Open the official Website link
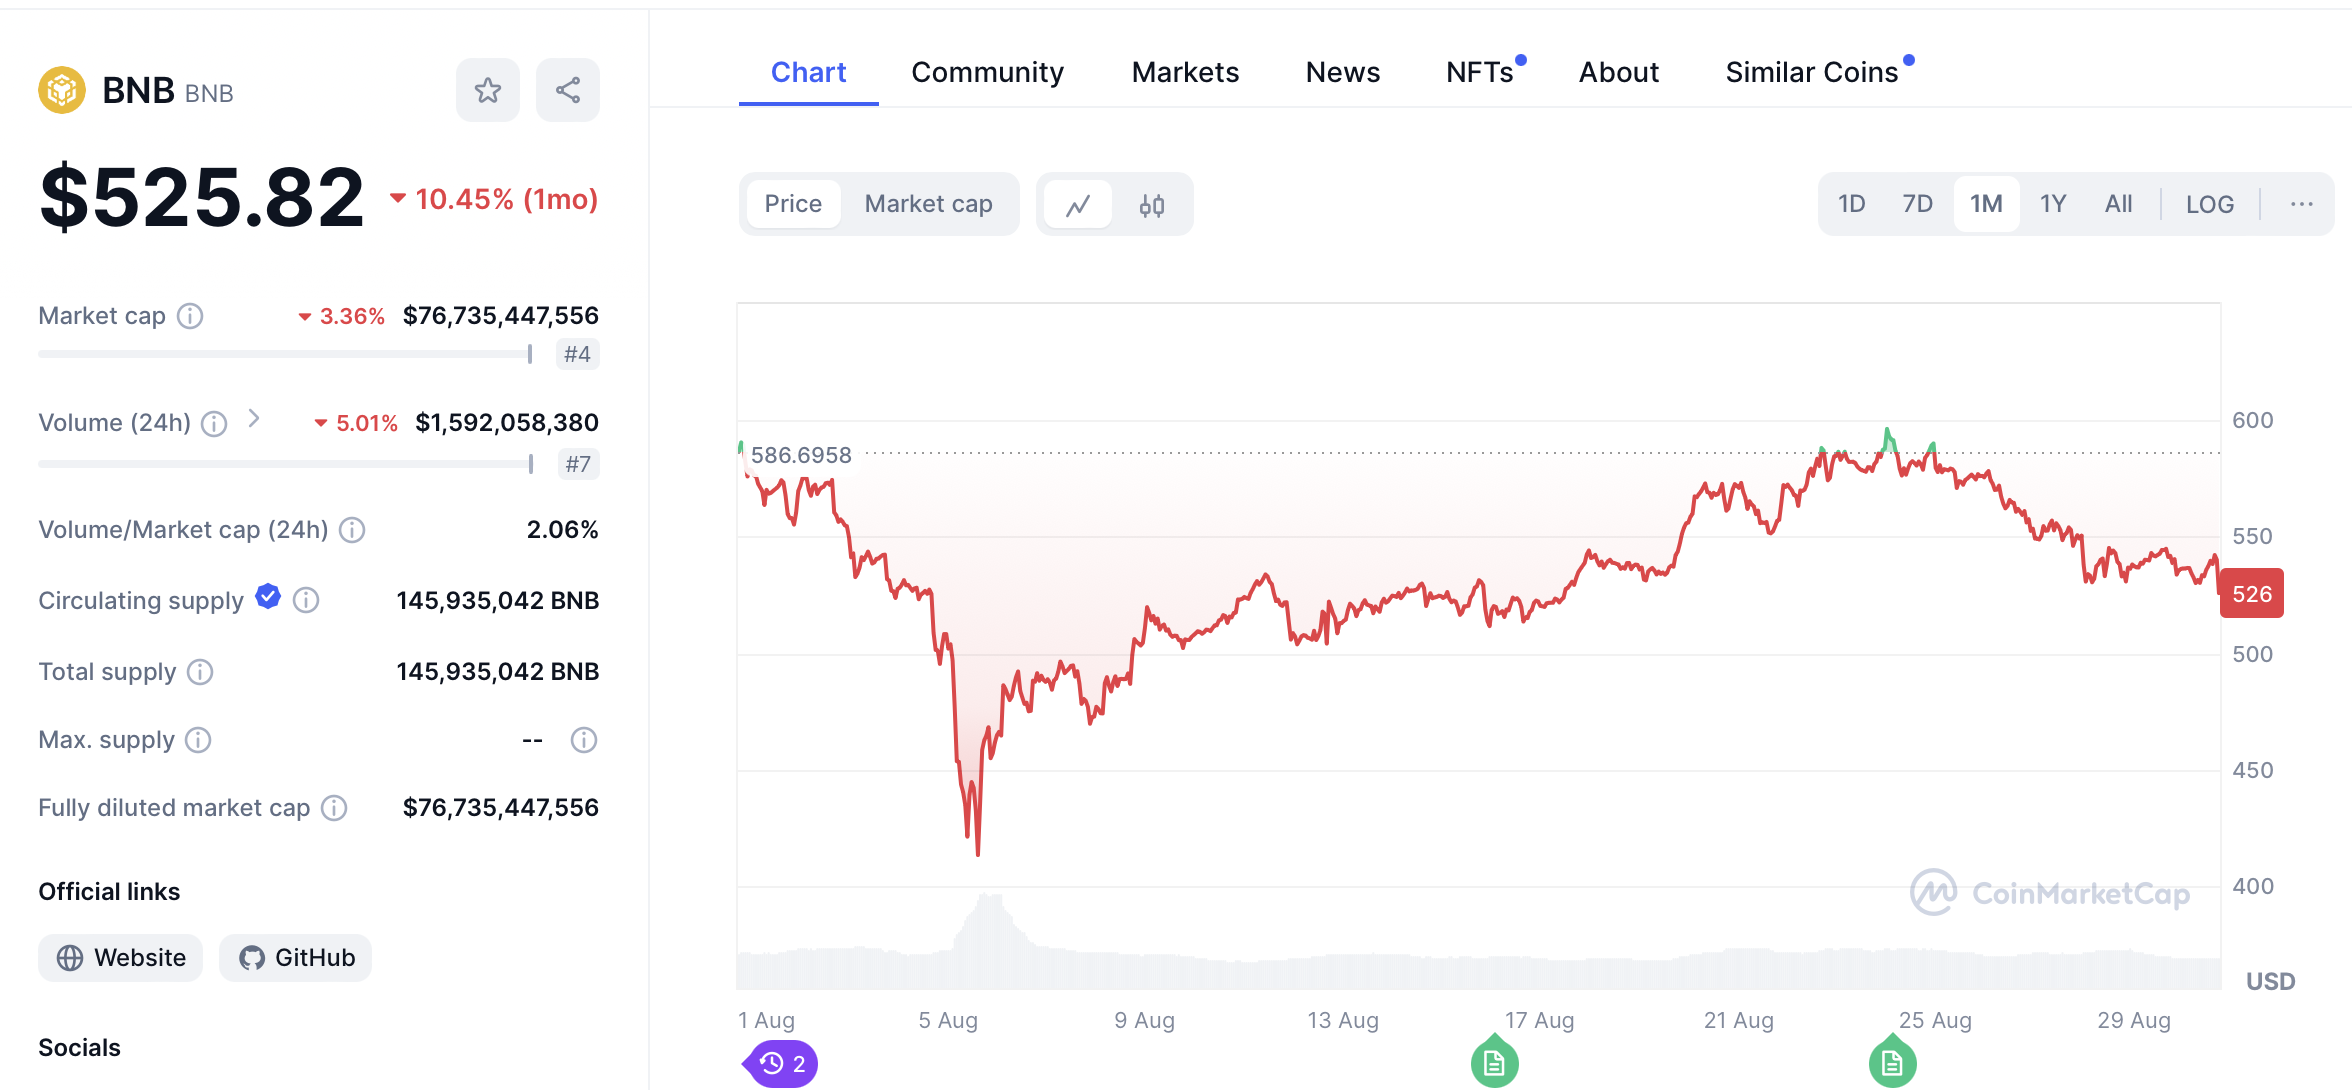Image resolution: width=2352 pixels, height=1090 pixels. point(121,958)
